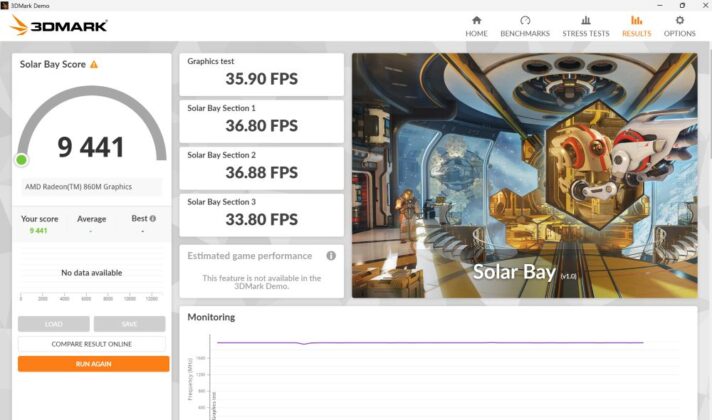The height and width of the screenshot is (420, 712).
Task: Click the SAVE button
Action: pos(129,324)
